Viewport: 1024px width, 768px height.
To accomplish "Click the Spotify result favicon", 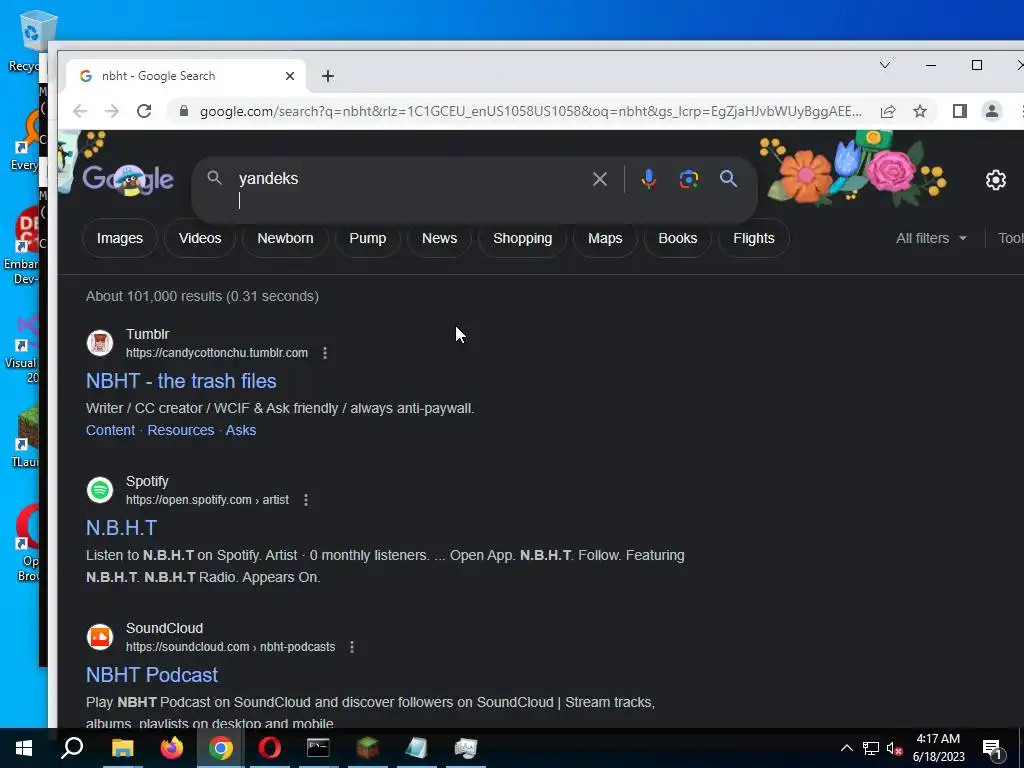I will click(100, 490).
